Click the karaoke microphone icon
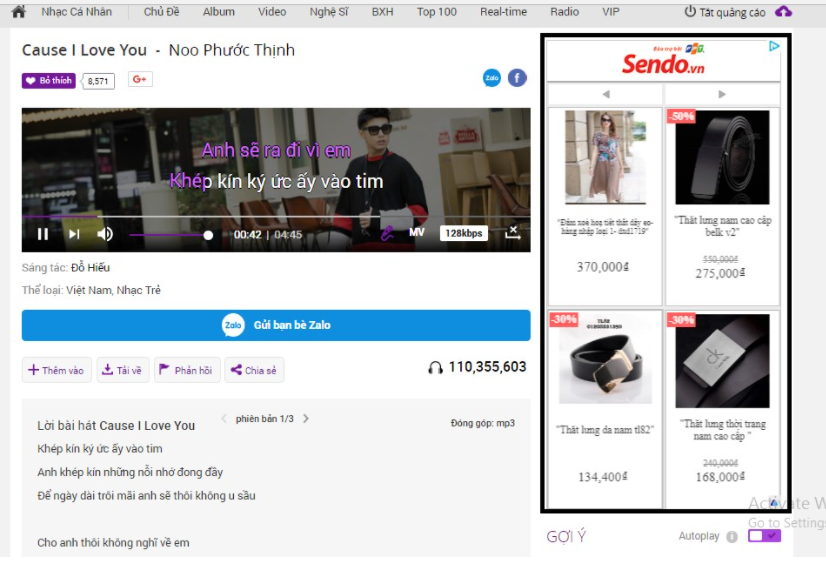This screenshot has width=826, height=587. (387, 233)
